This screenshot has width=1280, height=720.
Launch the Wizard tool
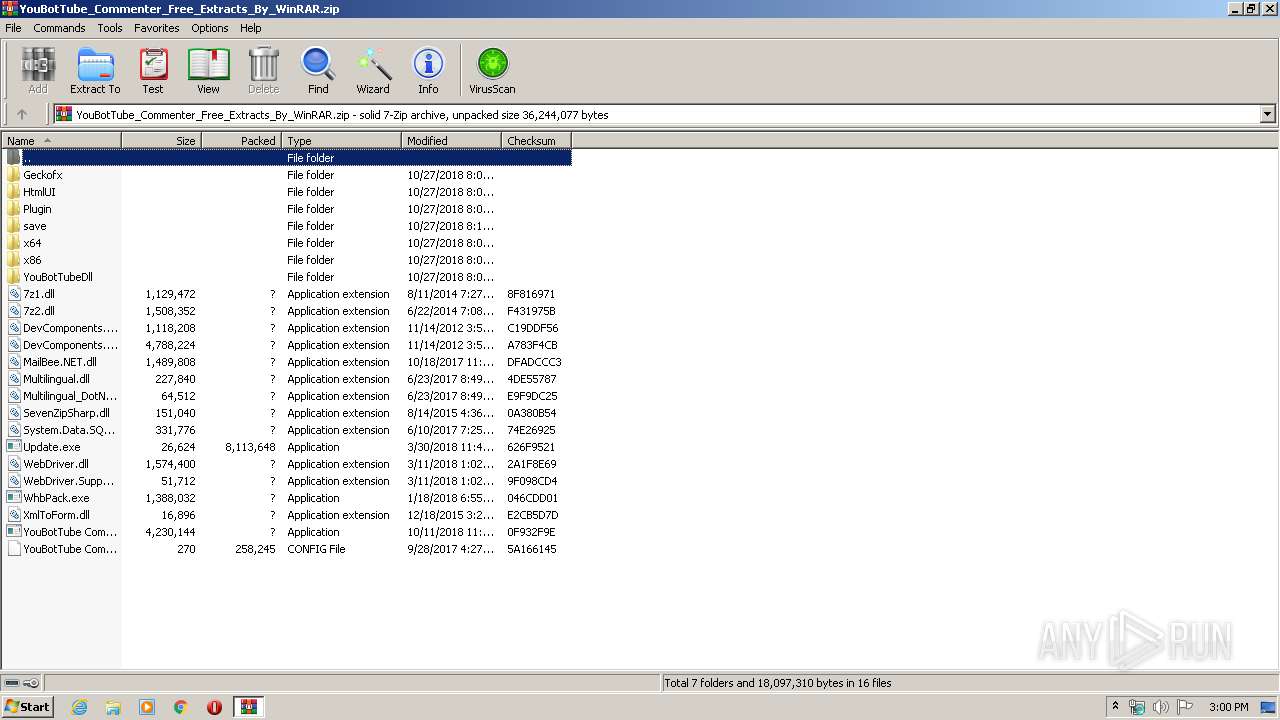coord(373,71)
